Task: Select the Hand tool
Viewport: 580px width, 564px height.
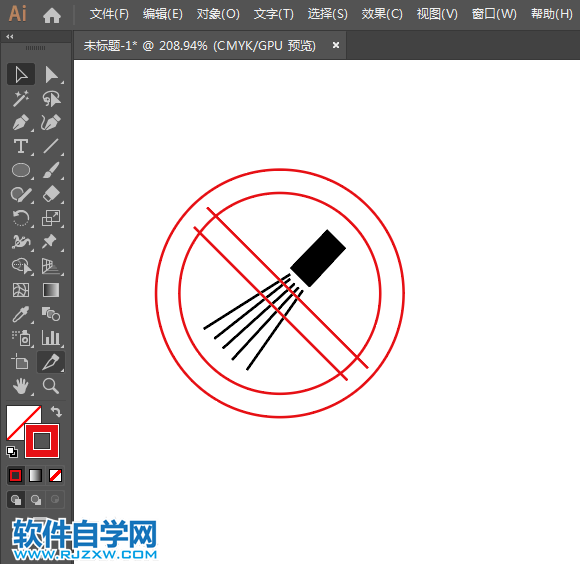Action: 21,386
